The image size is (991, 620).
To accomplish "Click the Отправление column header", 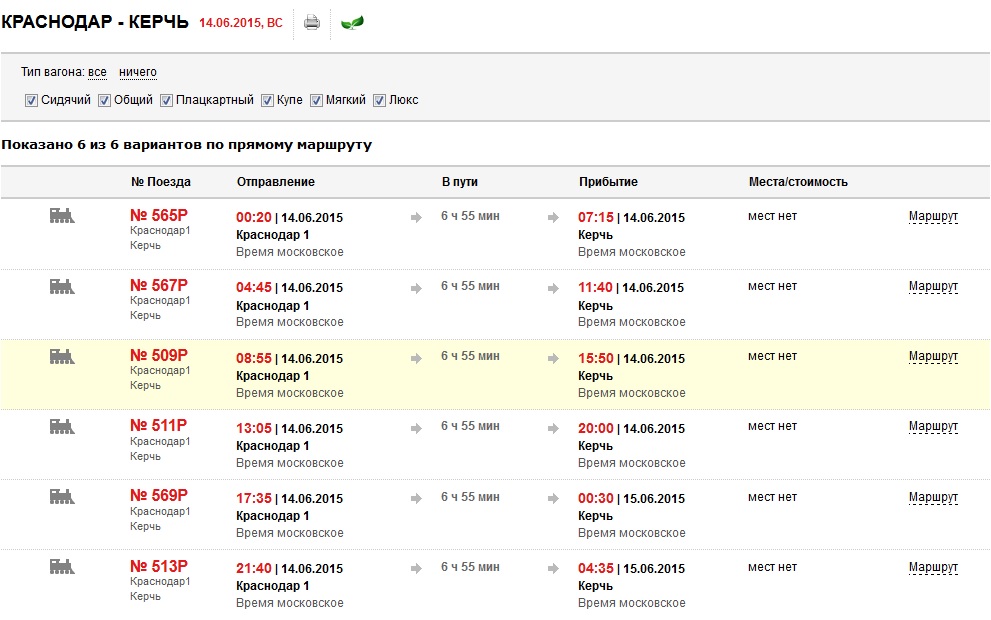I will point(275,182).
